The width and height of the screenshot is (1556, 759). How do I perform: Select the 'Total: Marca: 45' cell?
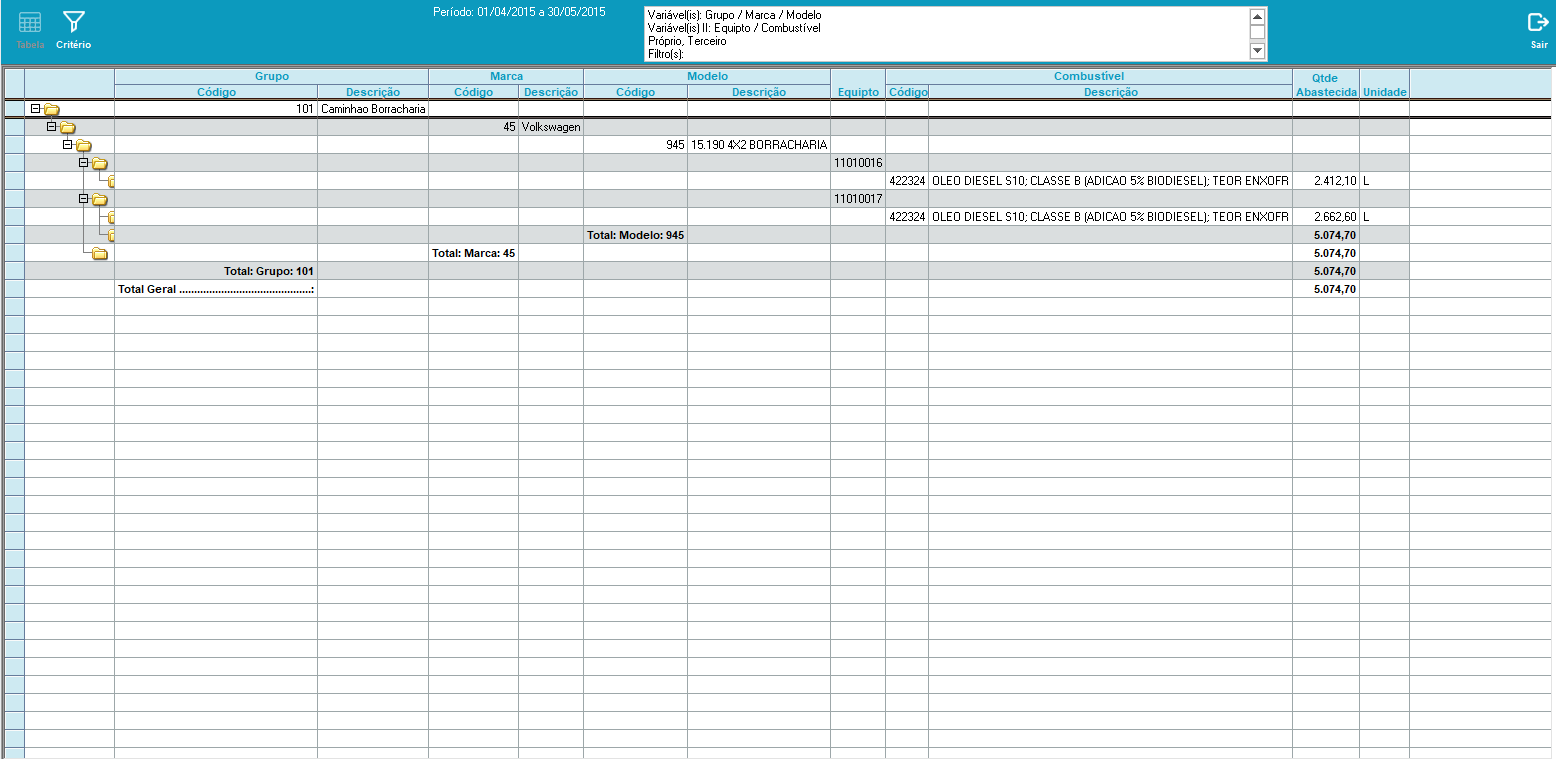(x=474, y=254)
